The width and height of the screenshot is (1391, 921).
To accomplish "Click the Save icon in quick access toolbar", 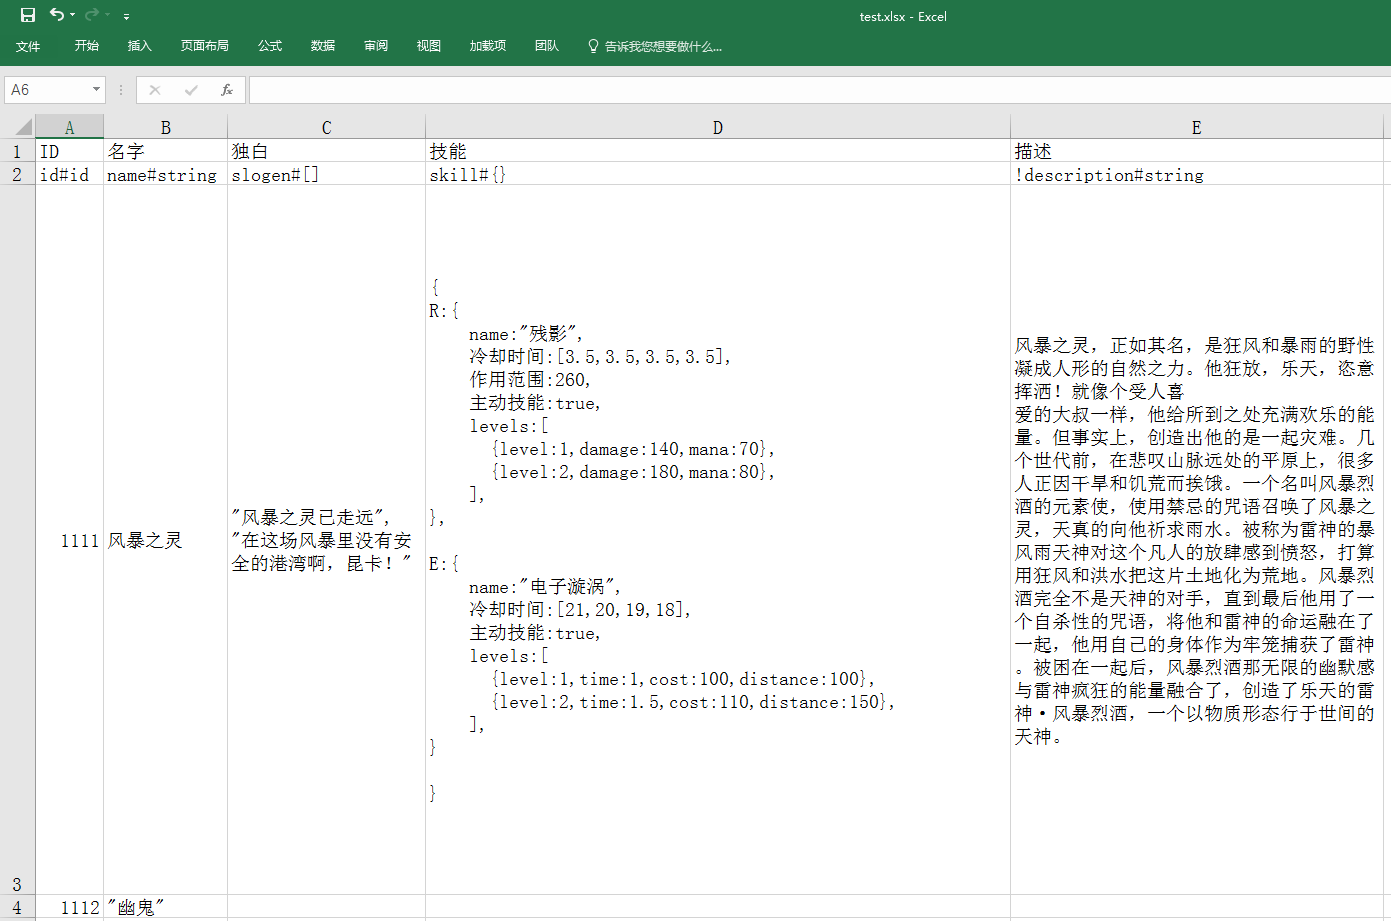I will tap(28, 15).
